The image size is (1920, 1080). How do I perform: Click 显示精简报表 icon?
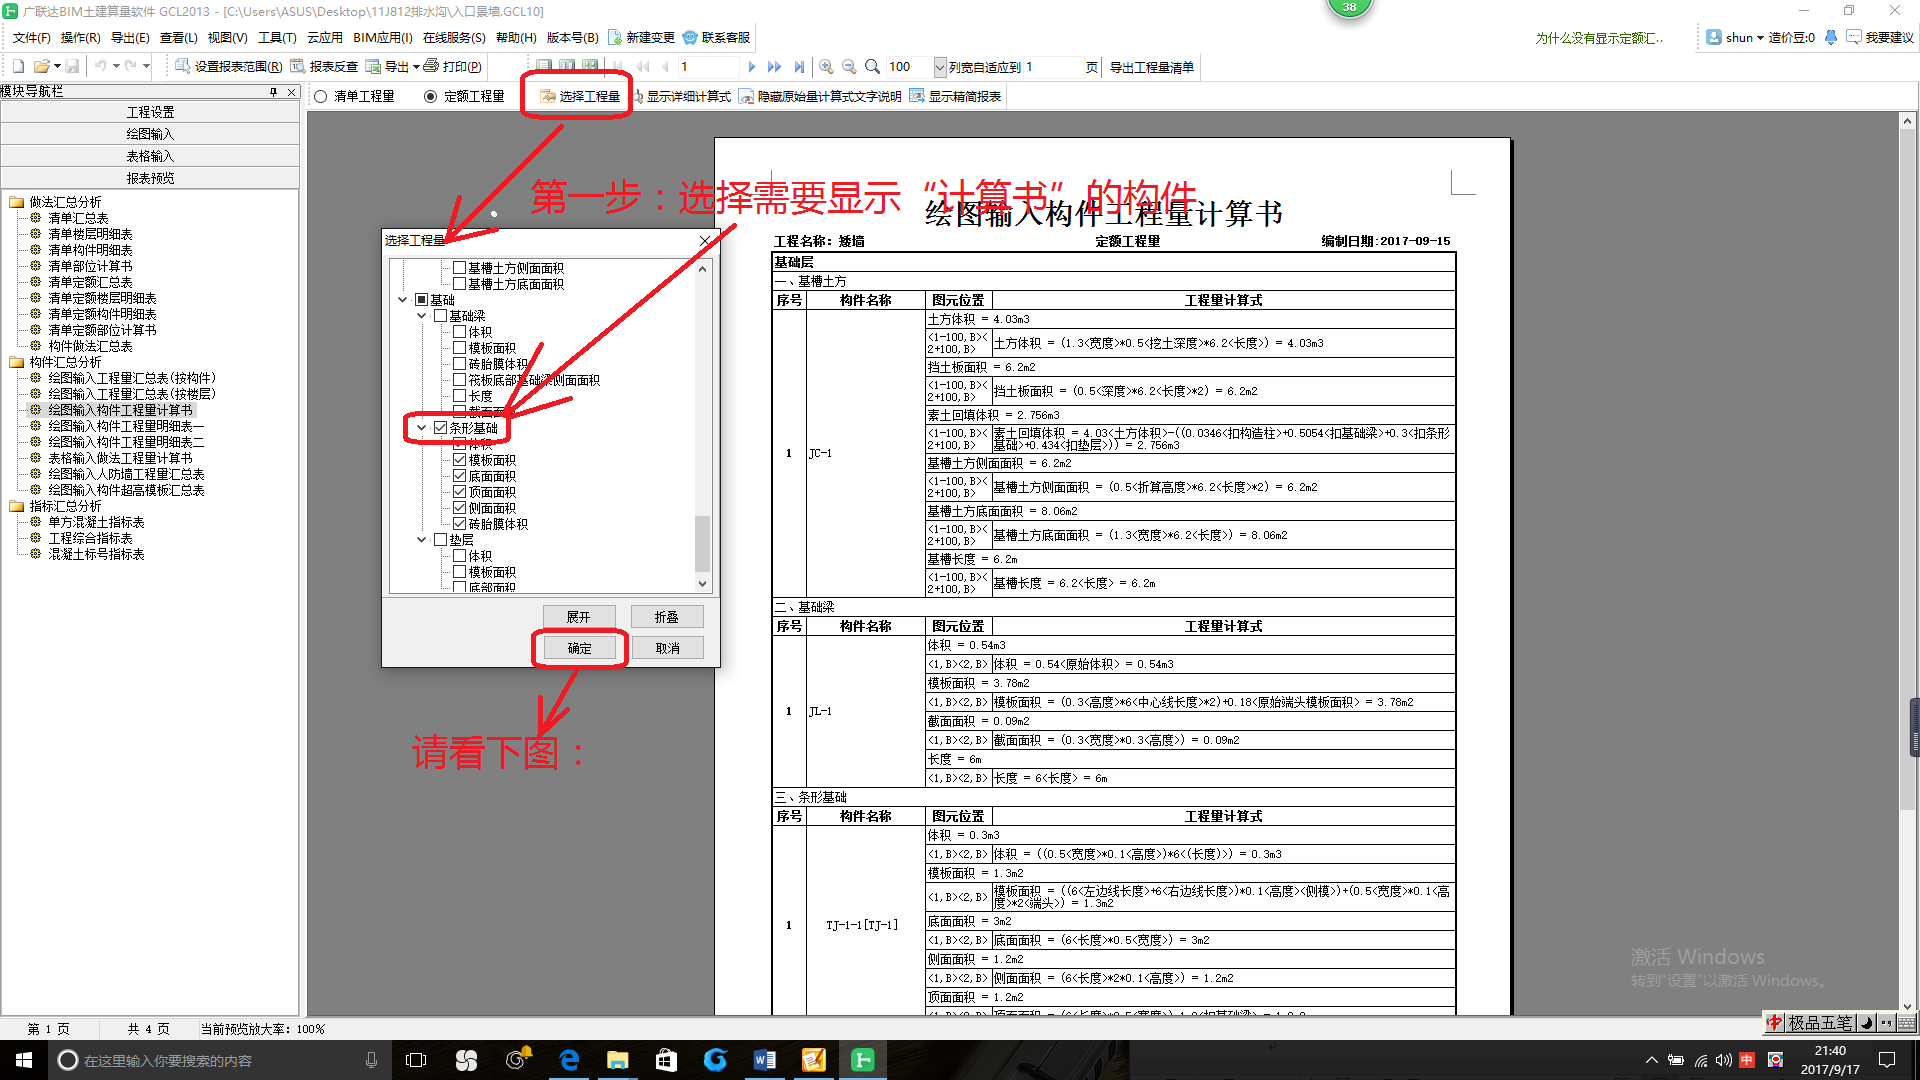coord(916,96)
